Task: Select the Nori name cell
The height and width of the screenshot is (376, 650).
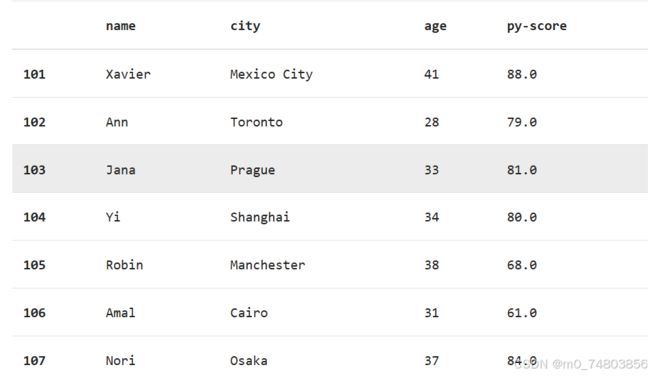Action: click(x=121, y=360)
